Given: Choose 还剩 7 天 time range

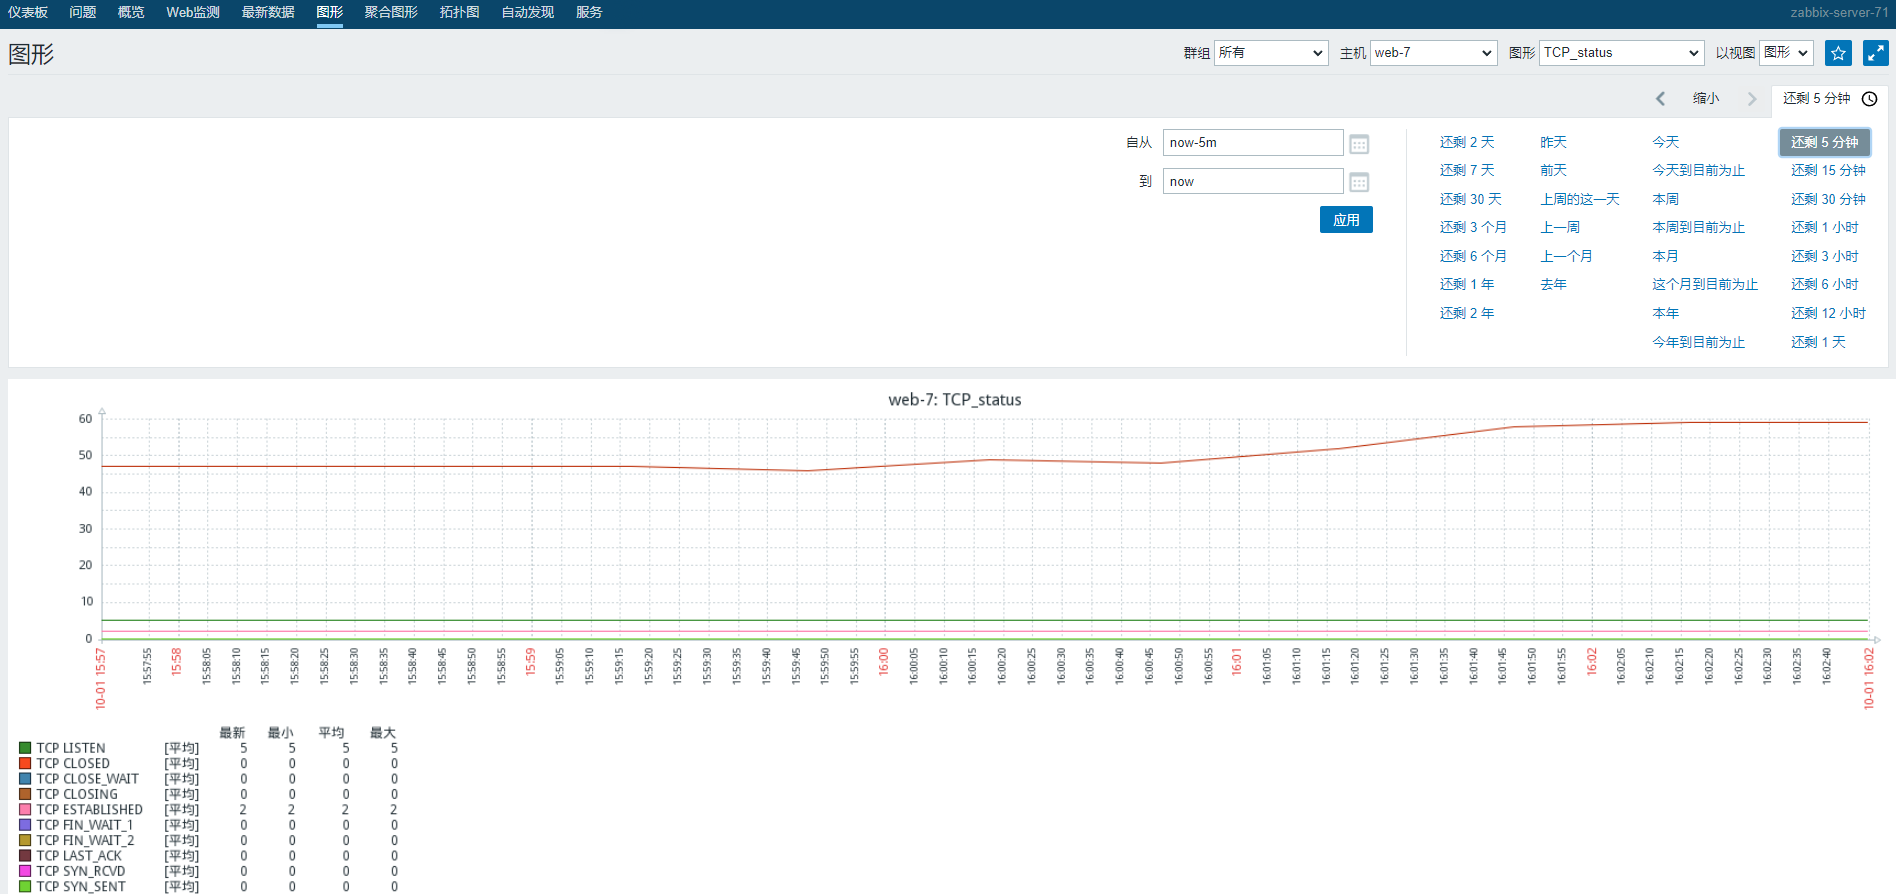Looking at the screenshot, I should point(1467,171).
